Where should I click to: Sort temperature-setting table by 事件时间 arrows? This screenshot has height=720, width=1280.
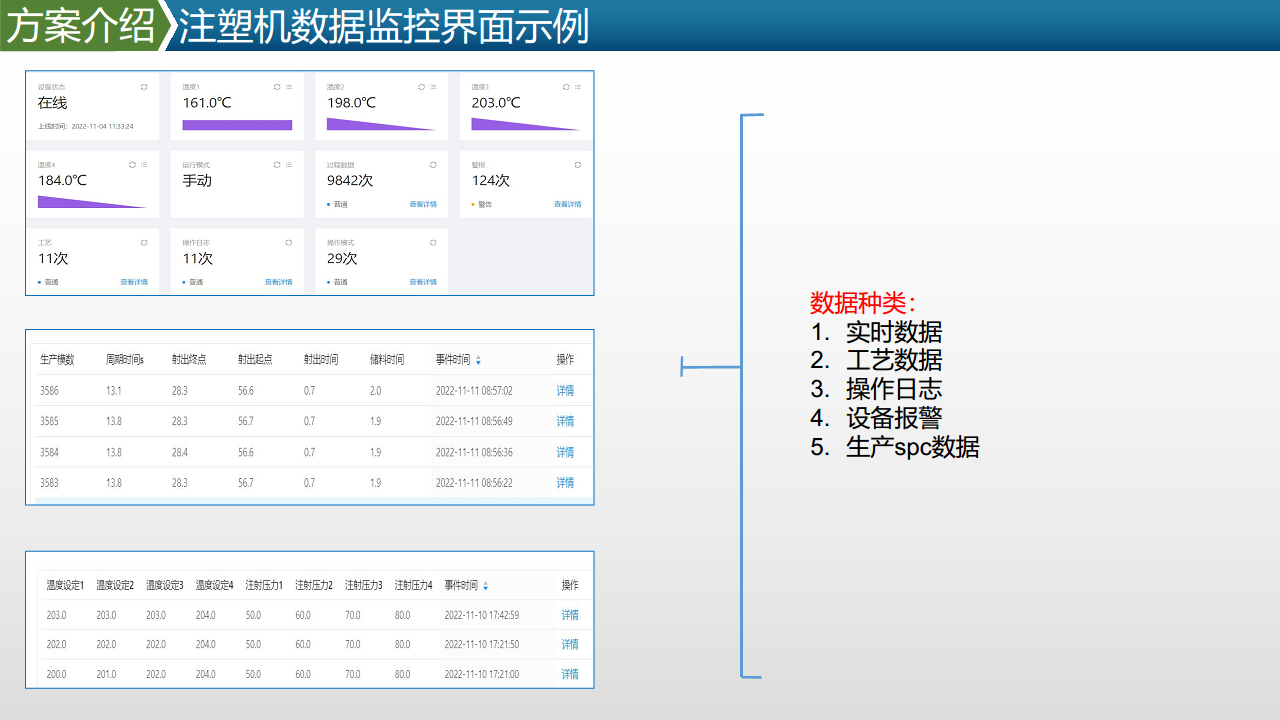pos(486,586)
